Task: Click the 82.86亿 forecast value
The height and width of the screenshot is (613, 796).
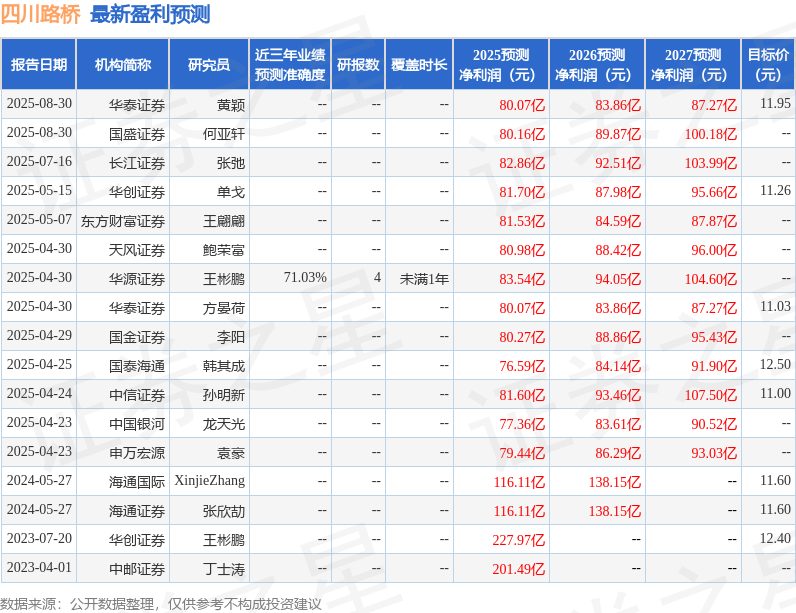Action: 522,163
